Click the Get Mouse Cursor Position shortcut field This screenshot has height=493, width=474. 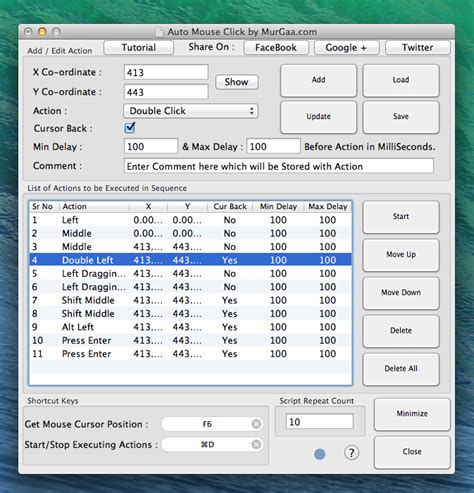pos(212,424)
